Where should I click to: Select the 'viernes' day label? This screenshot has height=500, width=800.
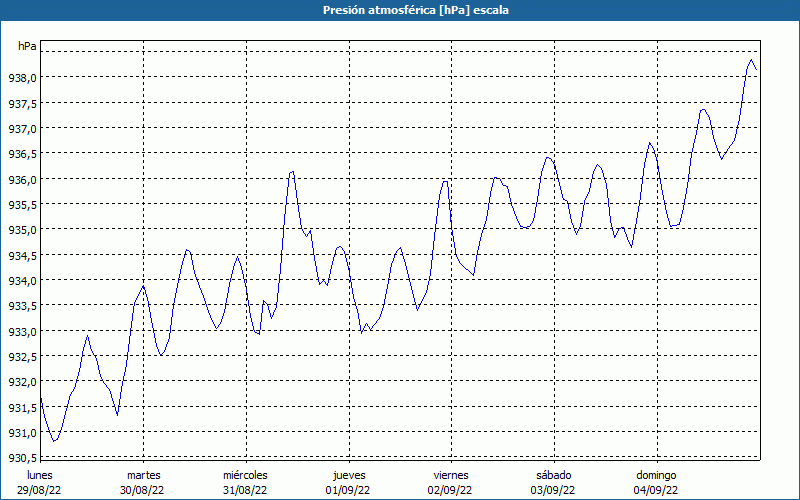pos(451,475)
